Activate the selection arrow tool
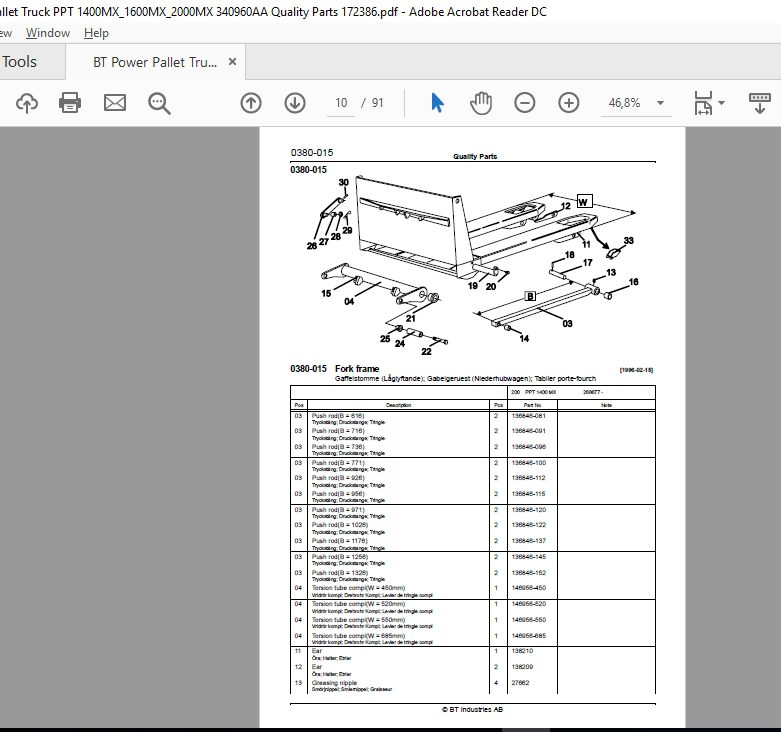781x732 pixels. [x=437, y=103]
